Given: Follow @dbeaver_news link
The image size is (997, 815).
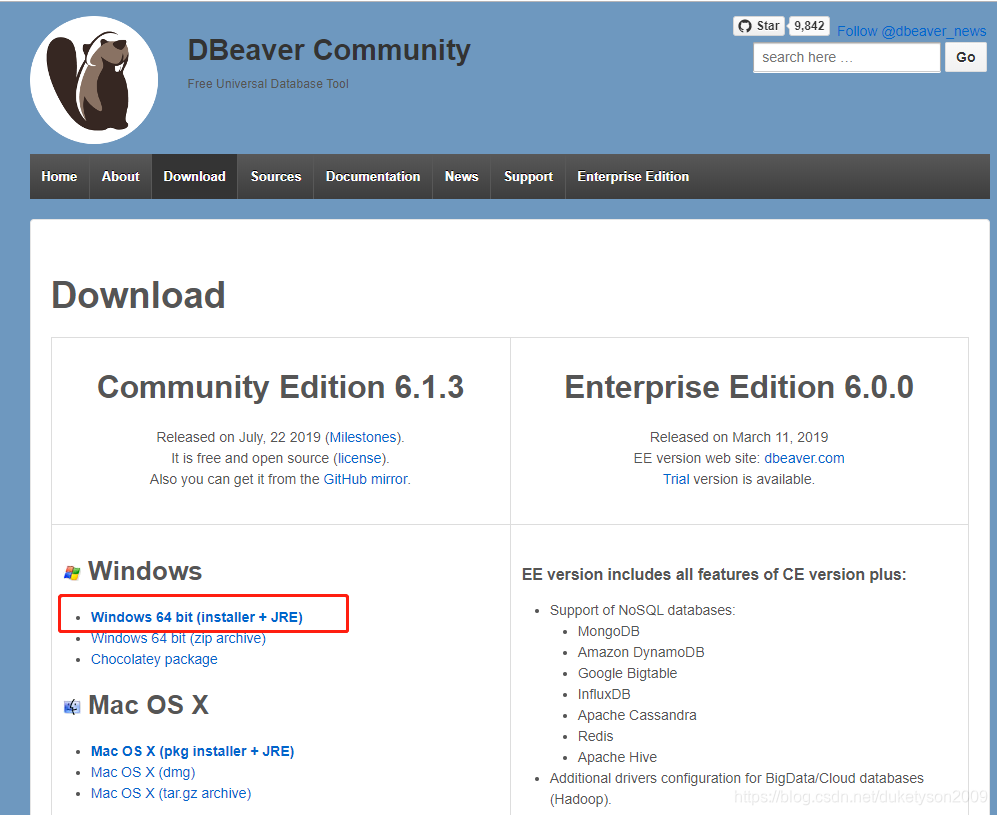Looking at the screenshot, I should pos(911,31).
